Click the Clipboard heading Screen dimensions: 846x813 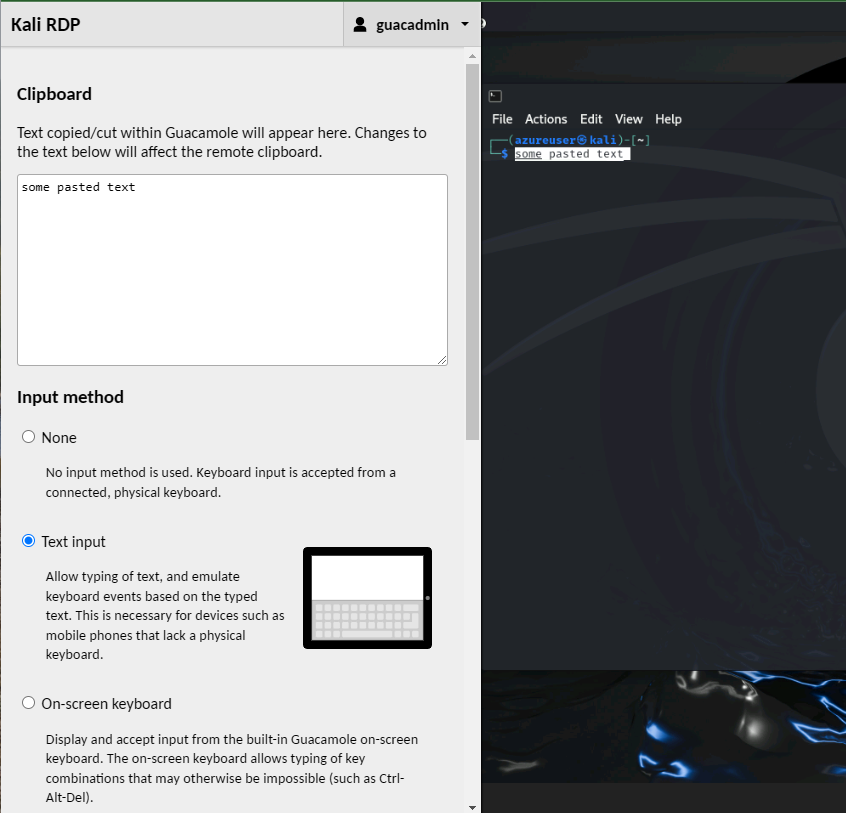click(x=54, y=94)
